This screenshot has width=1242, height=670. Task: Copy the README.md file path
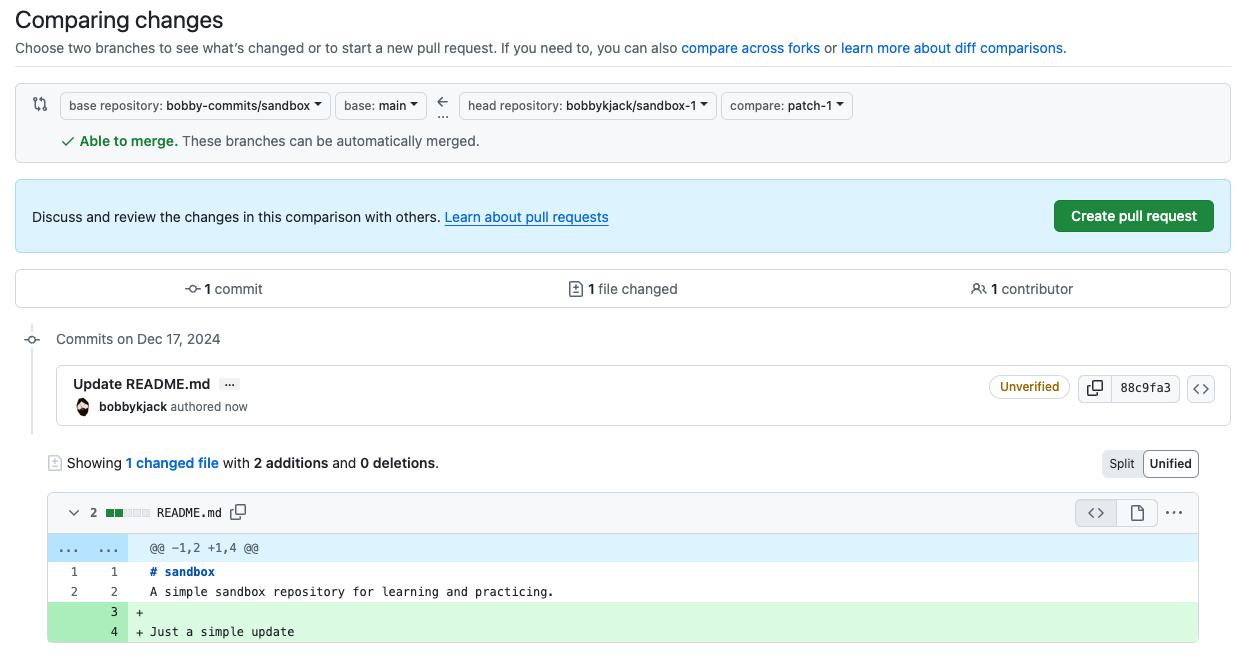point(238,512)
